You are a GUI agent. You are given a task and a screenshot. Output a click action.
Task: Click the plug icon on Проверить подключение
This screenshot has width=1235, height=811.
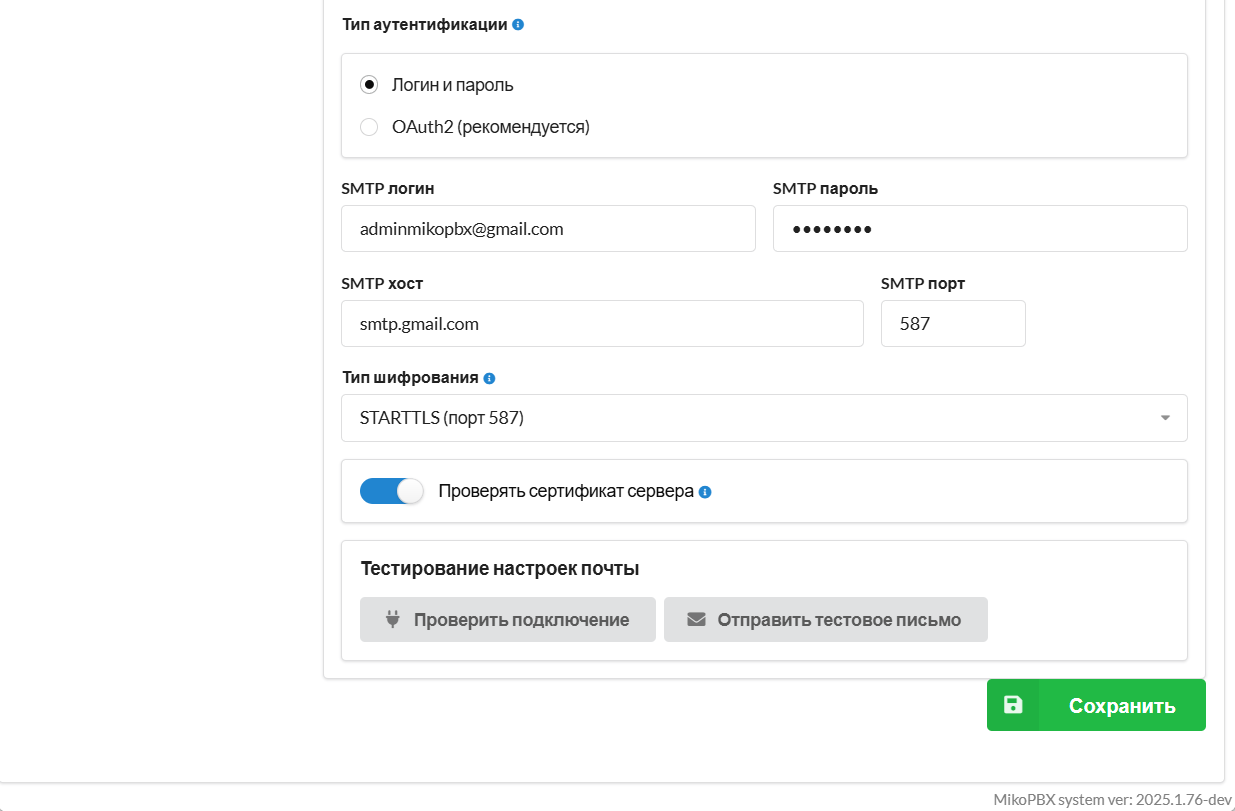pyautogui.click(x=393, y=620)
